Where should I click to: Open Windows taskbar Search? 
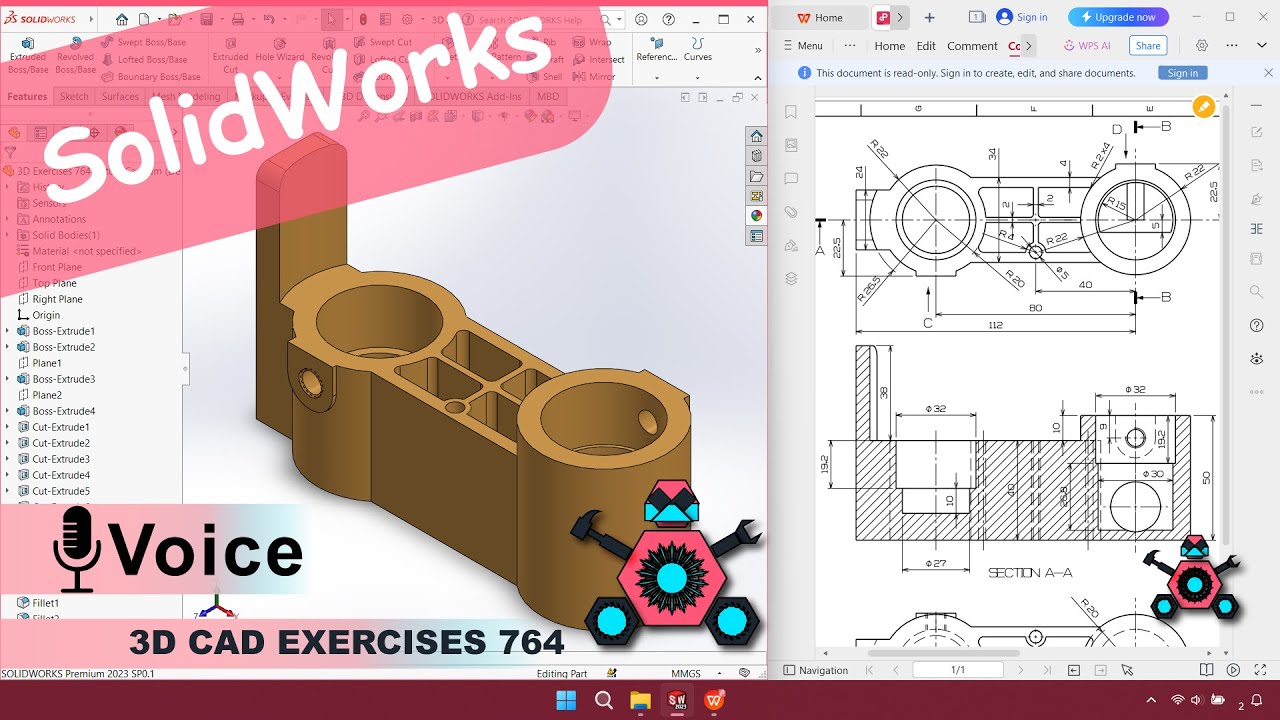click(x=604, y=700)
